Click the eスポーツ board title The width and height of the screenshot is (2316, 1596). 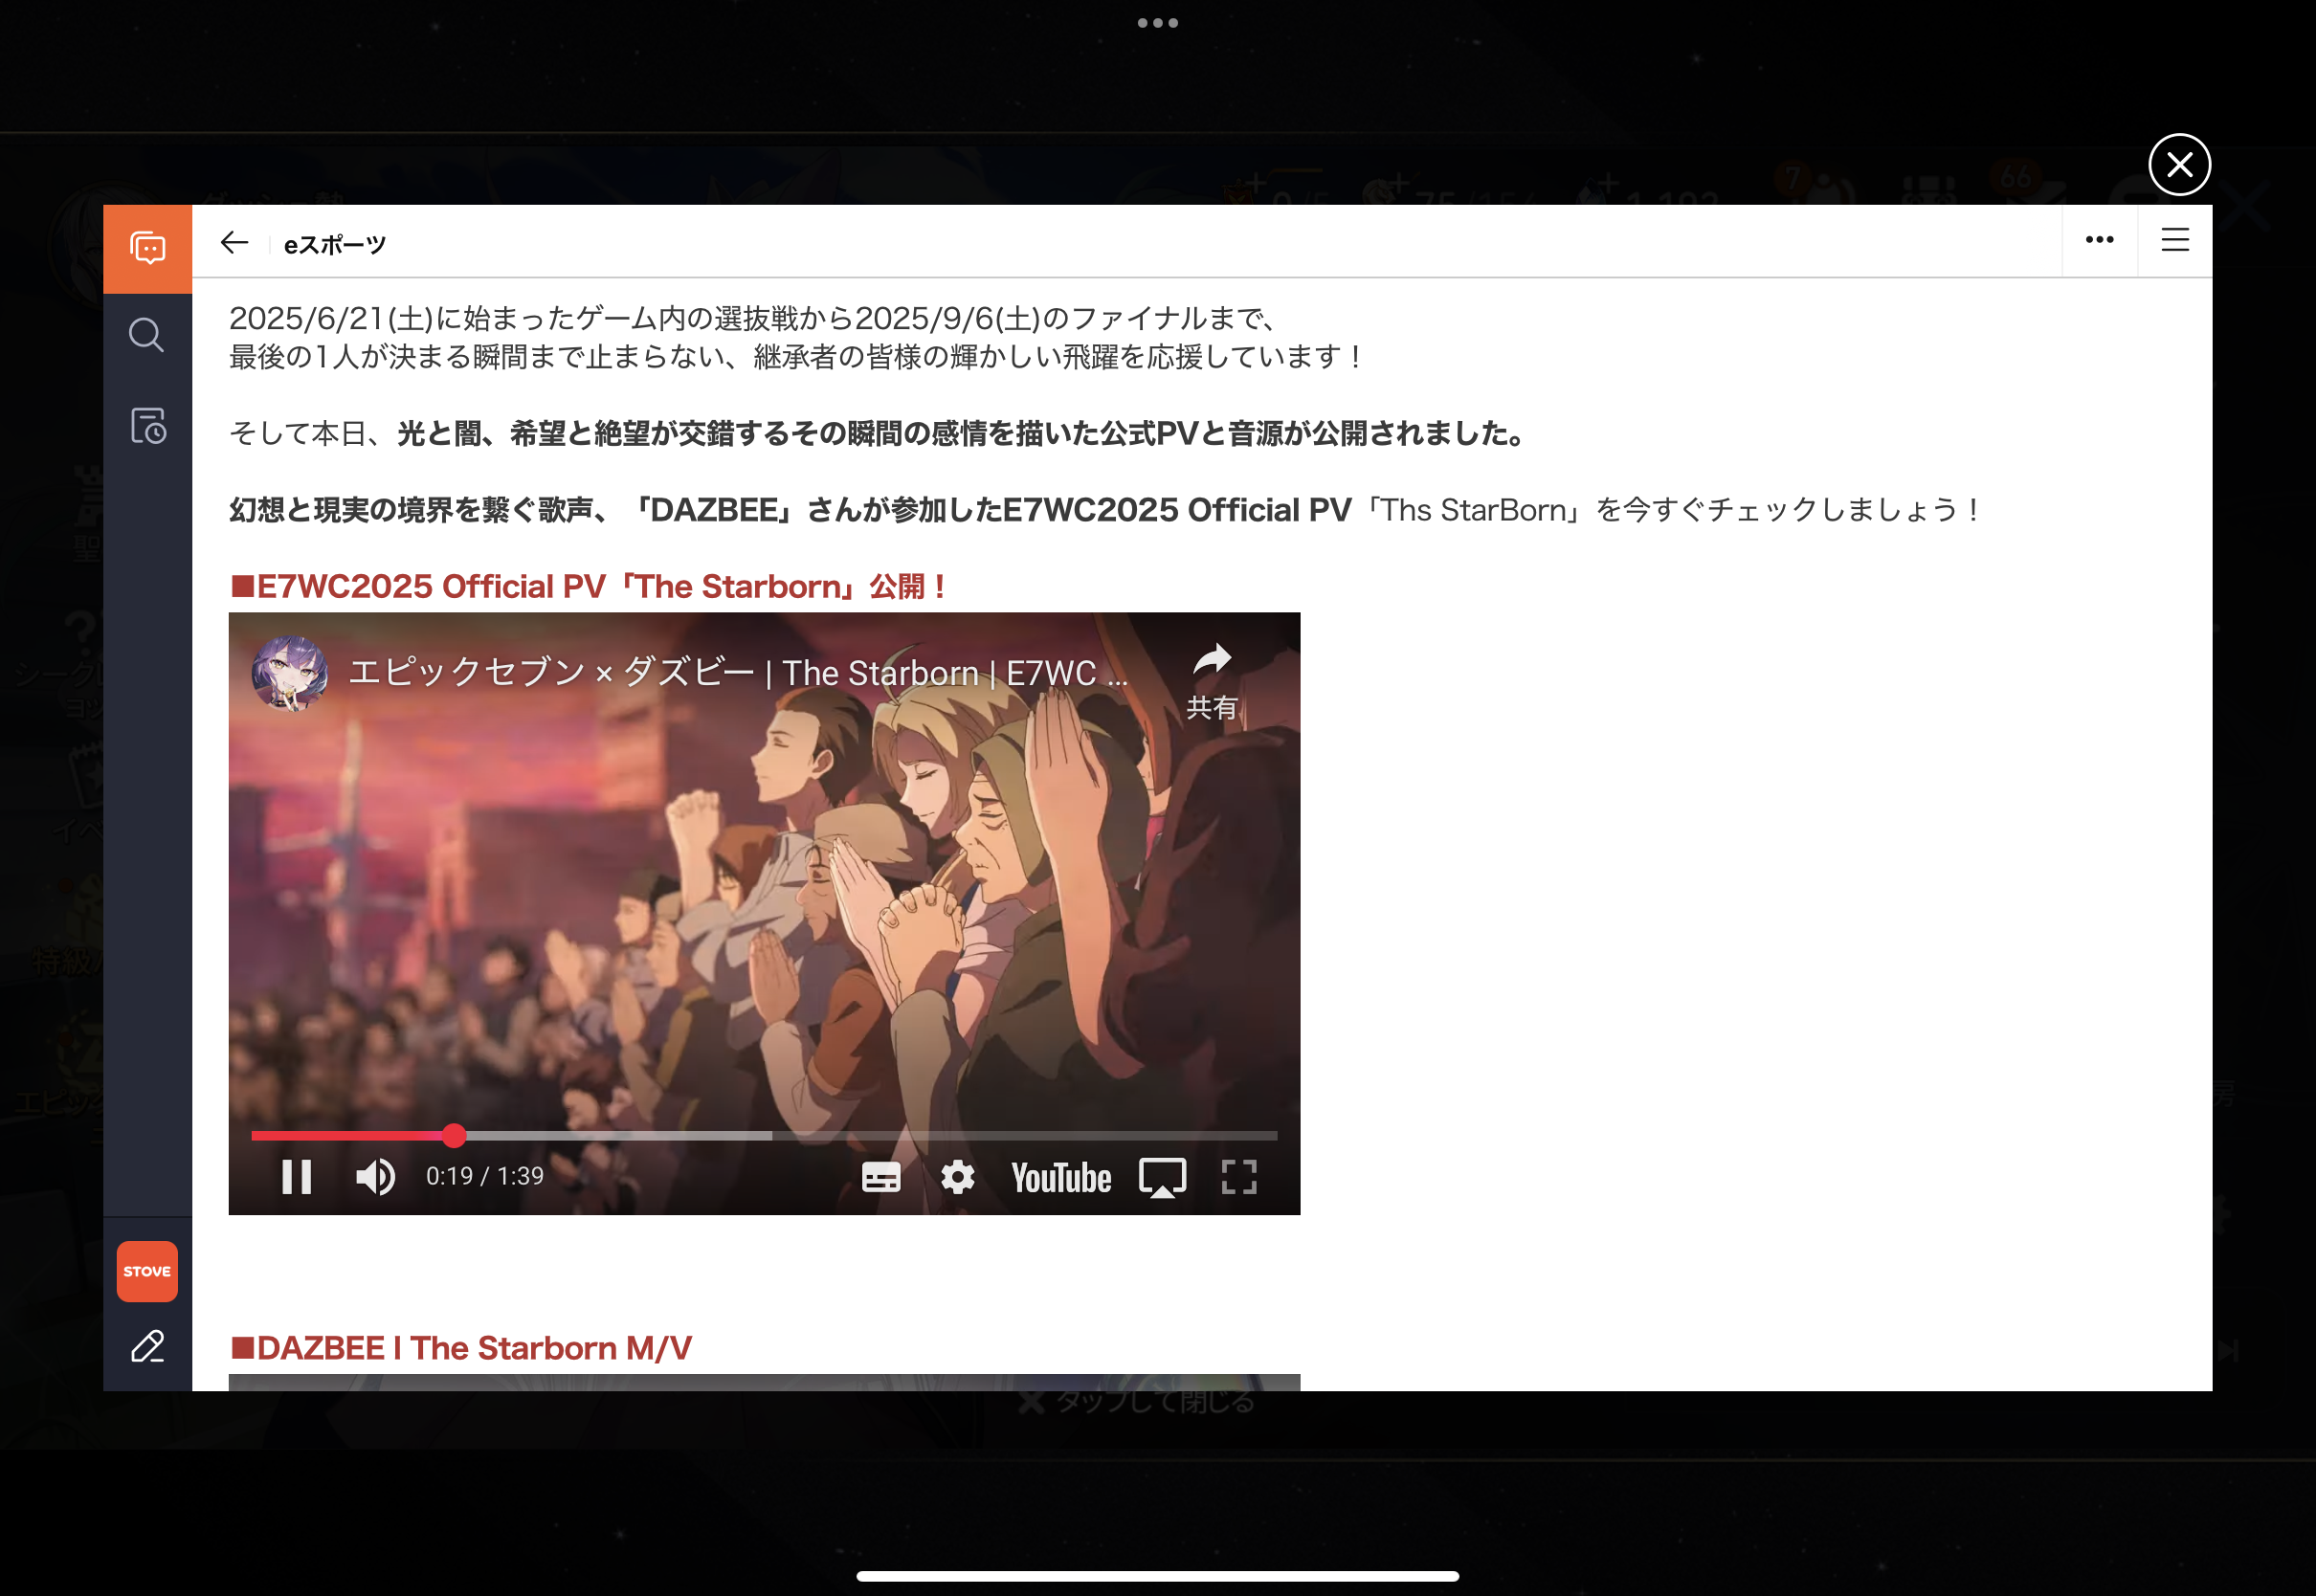[x=335, y=244]
